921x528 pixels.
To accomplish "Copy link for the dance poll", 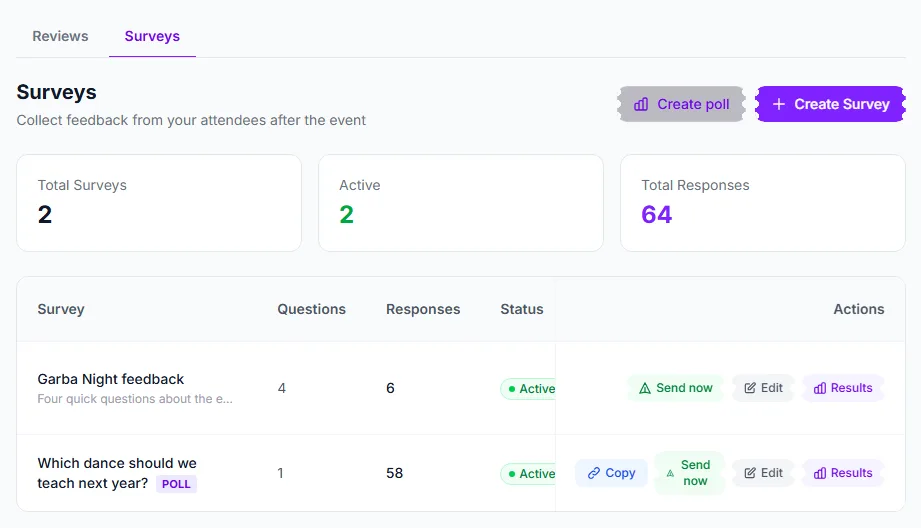I will click(x=611, y=473).
